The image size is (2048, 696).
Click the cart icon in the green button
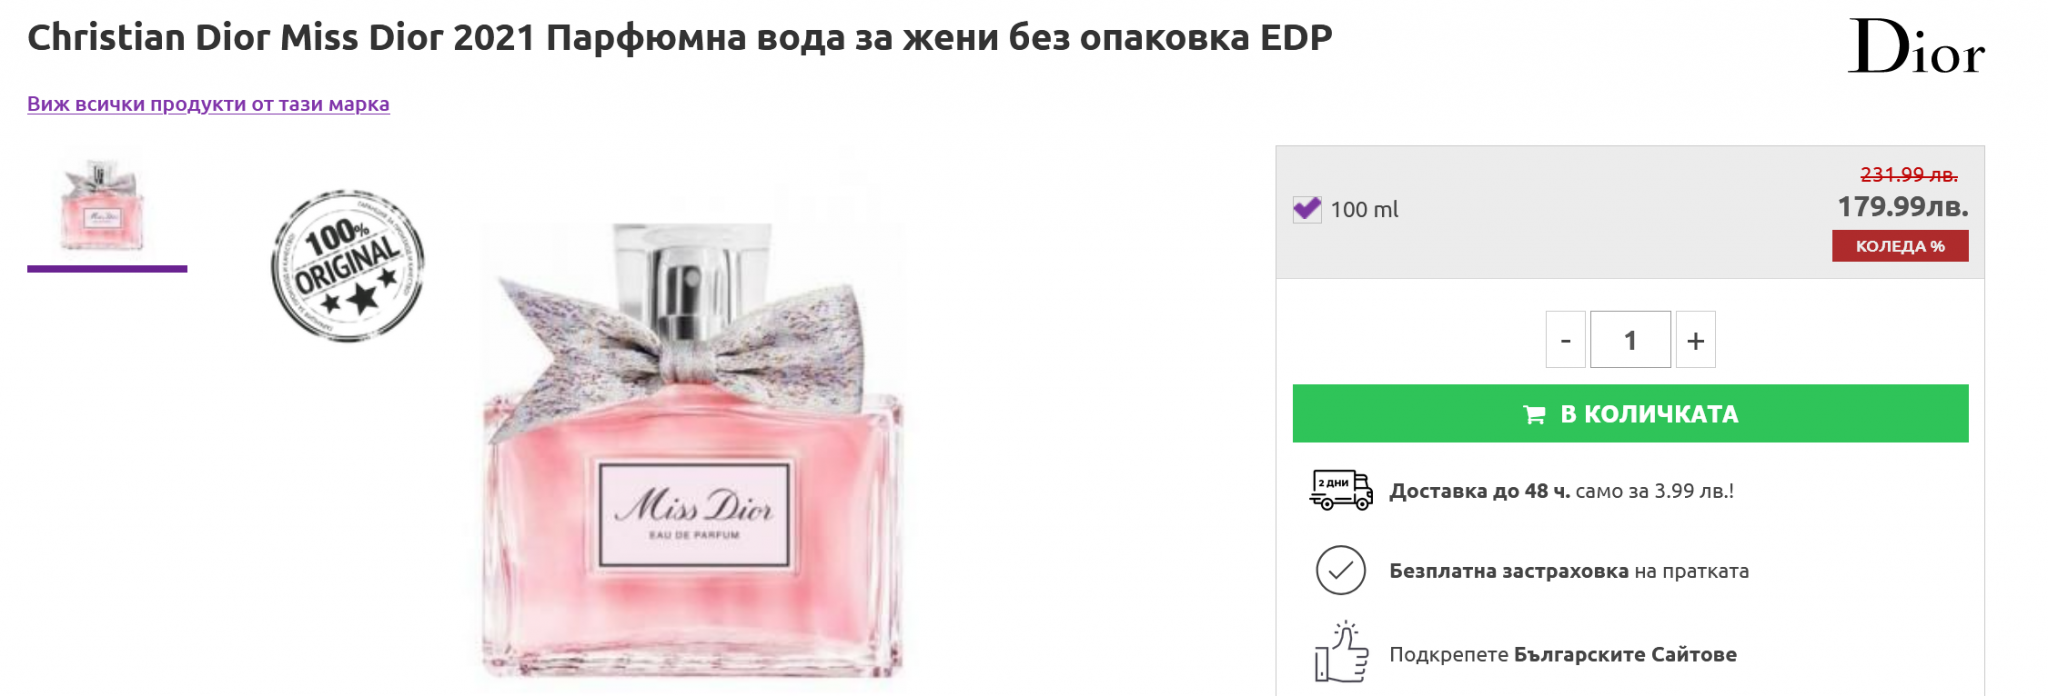1534,414
